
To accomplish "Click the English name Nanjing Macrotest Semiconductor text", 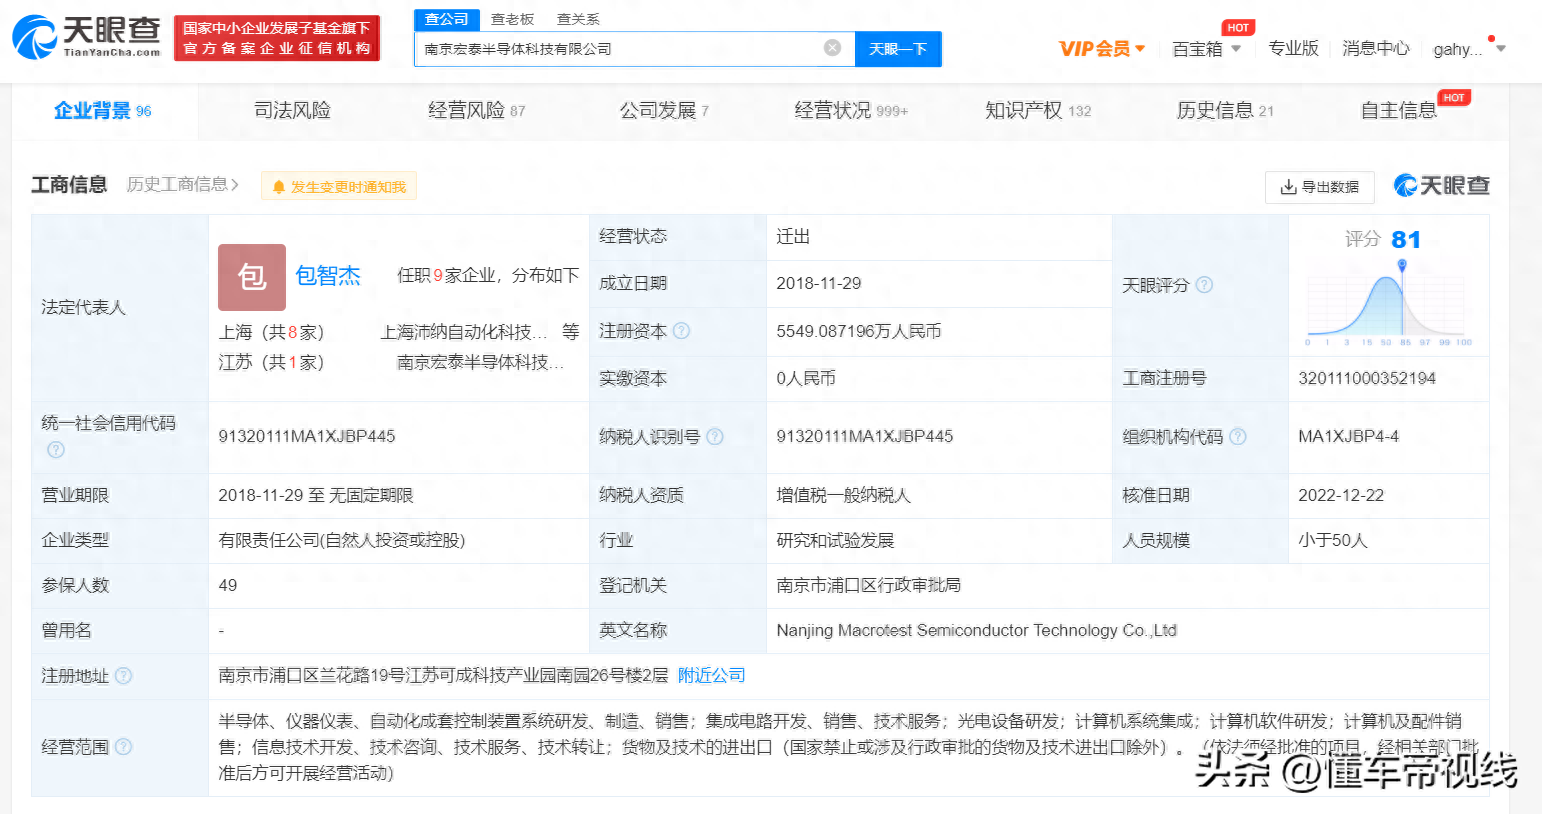I will click(x=977, y=631).
